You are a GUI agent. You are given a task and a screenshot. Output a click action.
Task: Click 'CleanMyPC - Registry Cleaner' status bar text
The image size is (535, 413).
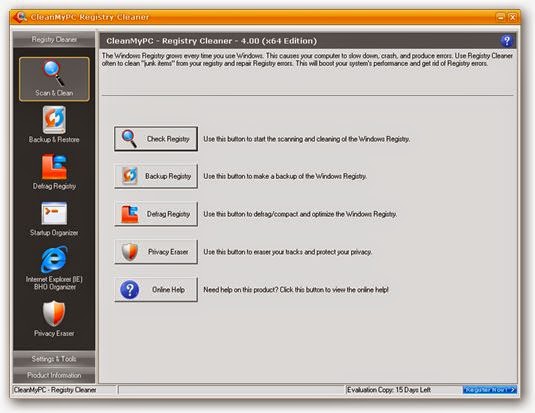[55, 390]
